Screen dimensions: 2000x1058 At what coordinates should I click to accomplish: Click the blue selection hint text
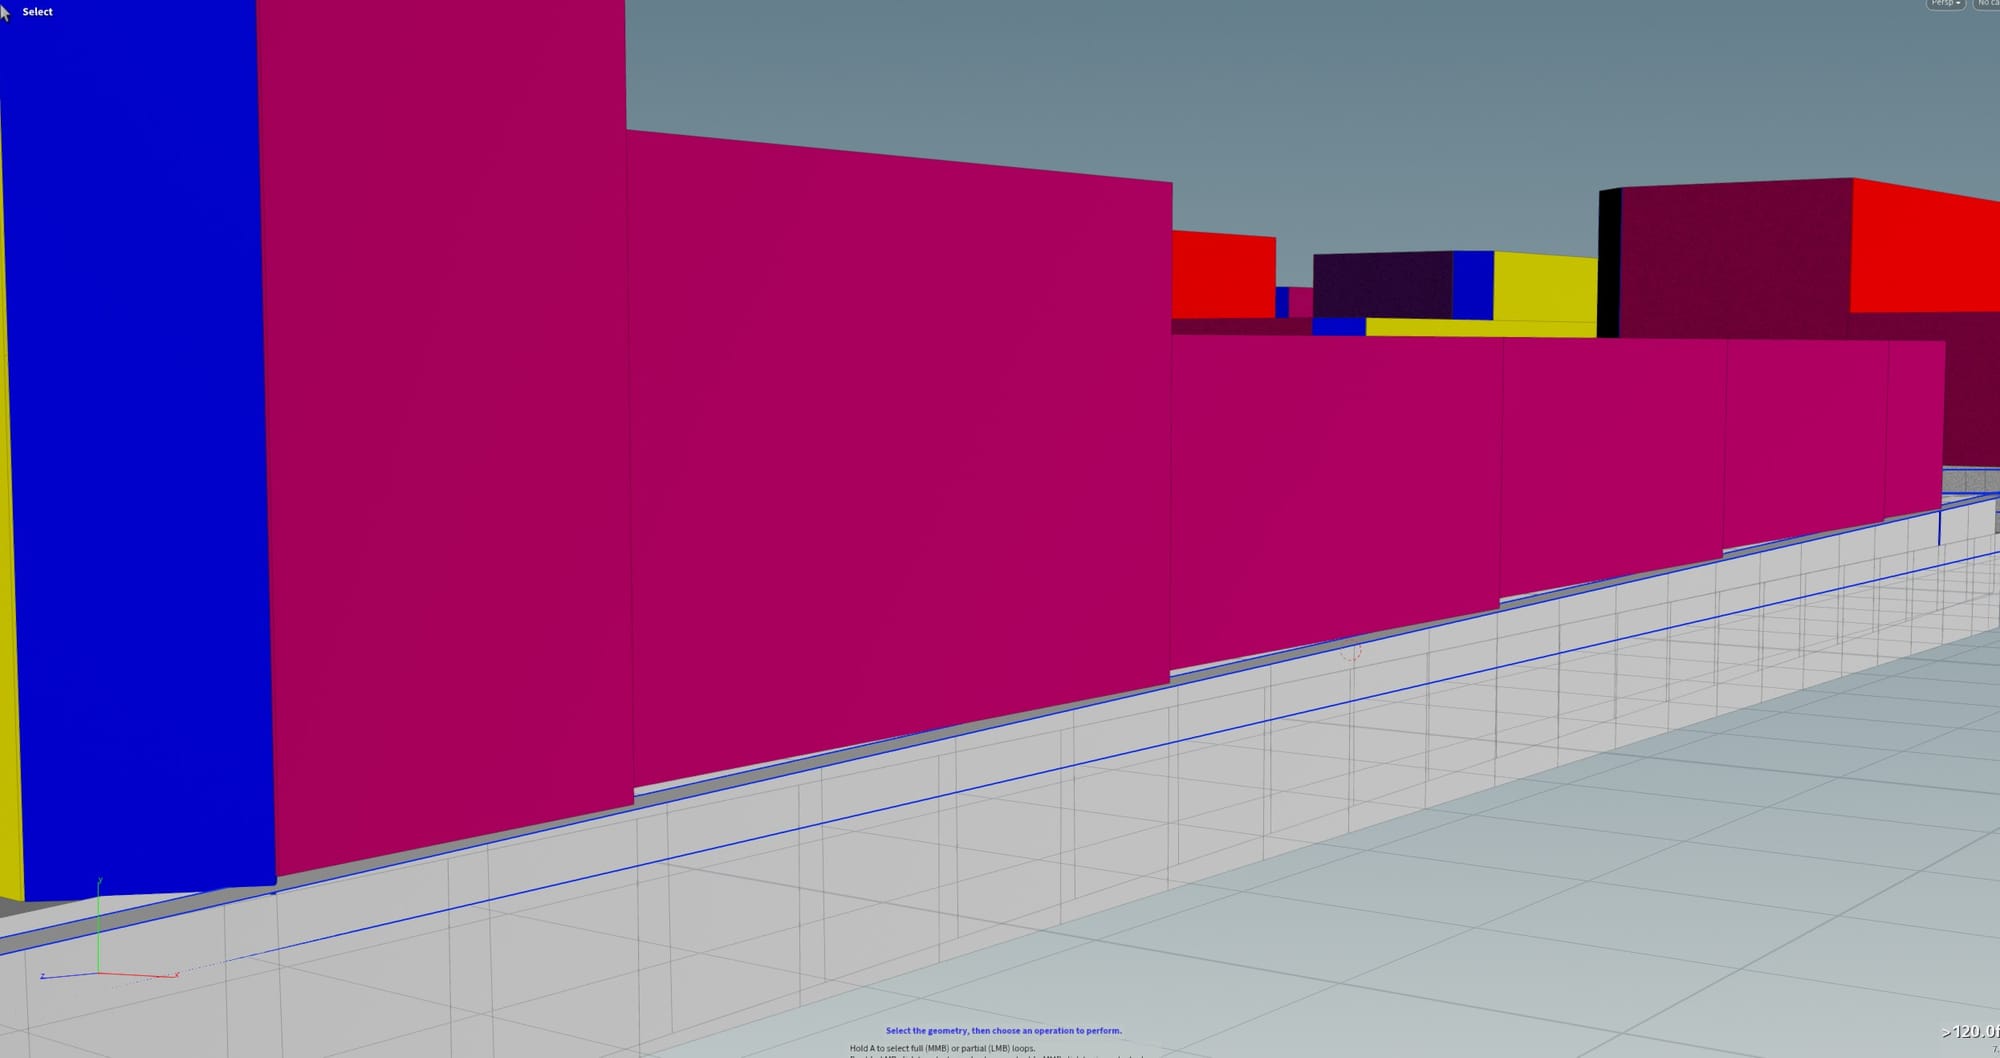1003,1030
